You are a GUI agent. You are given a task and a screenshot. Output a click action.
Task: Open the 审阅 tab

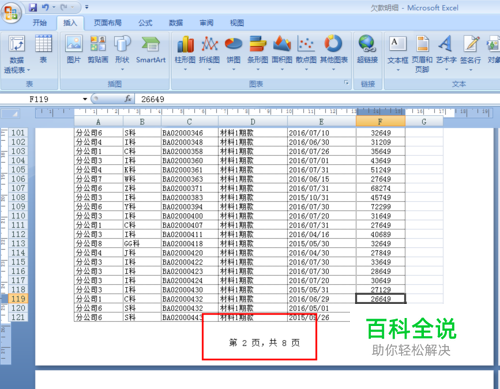pos(206,23)
